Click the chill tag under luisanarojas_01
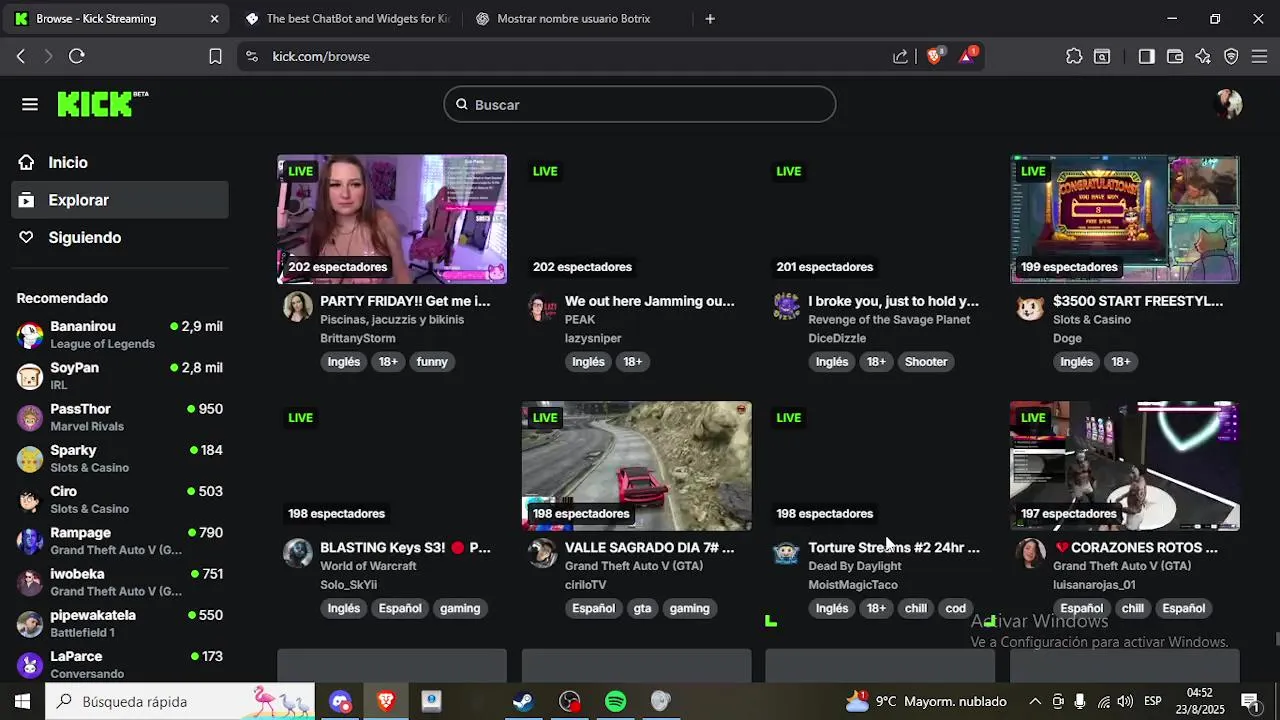Image resolution: width=1280 pixels, height=720 pixels. (1133, 608)
